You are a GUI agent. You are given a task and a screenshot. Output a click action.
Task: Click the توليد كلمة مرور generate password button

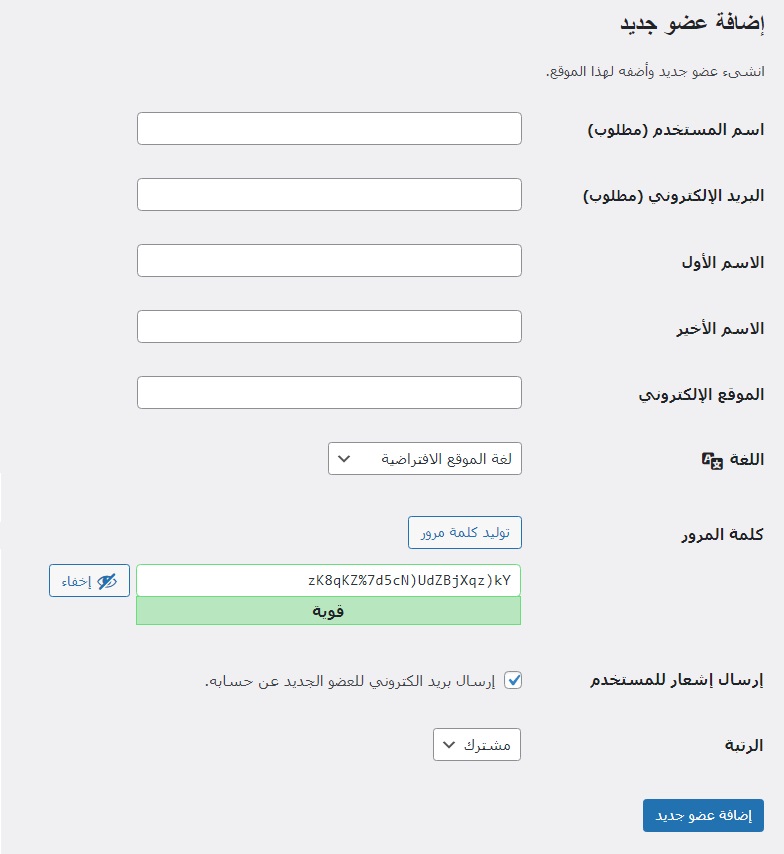[x=465, y=532]
